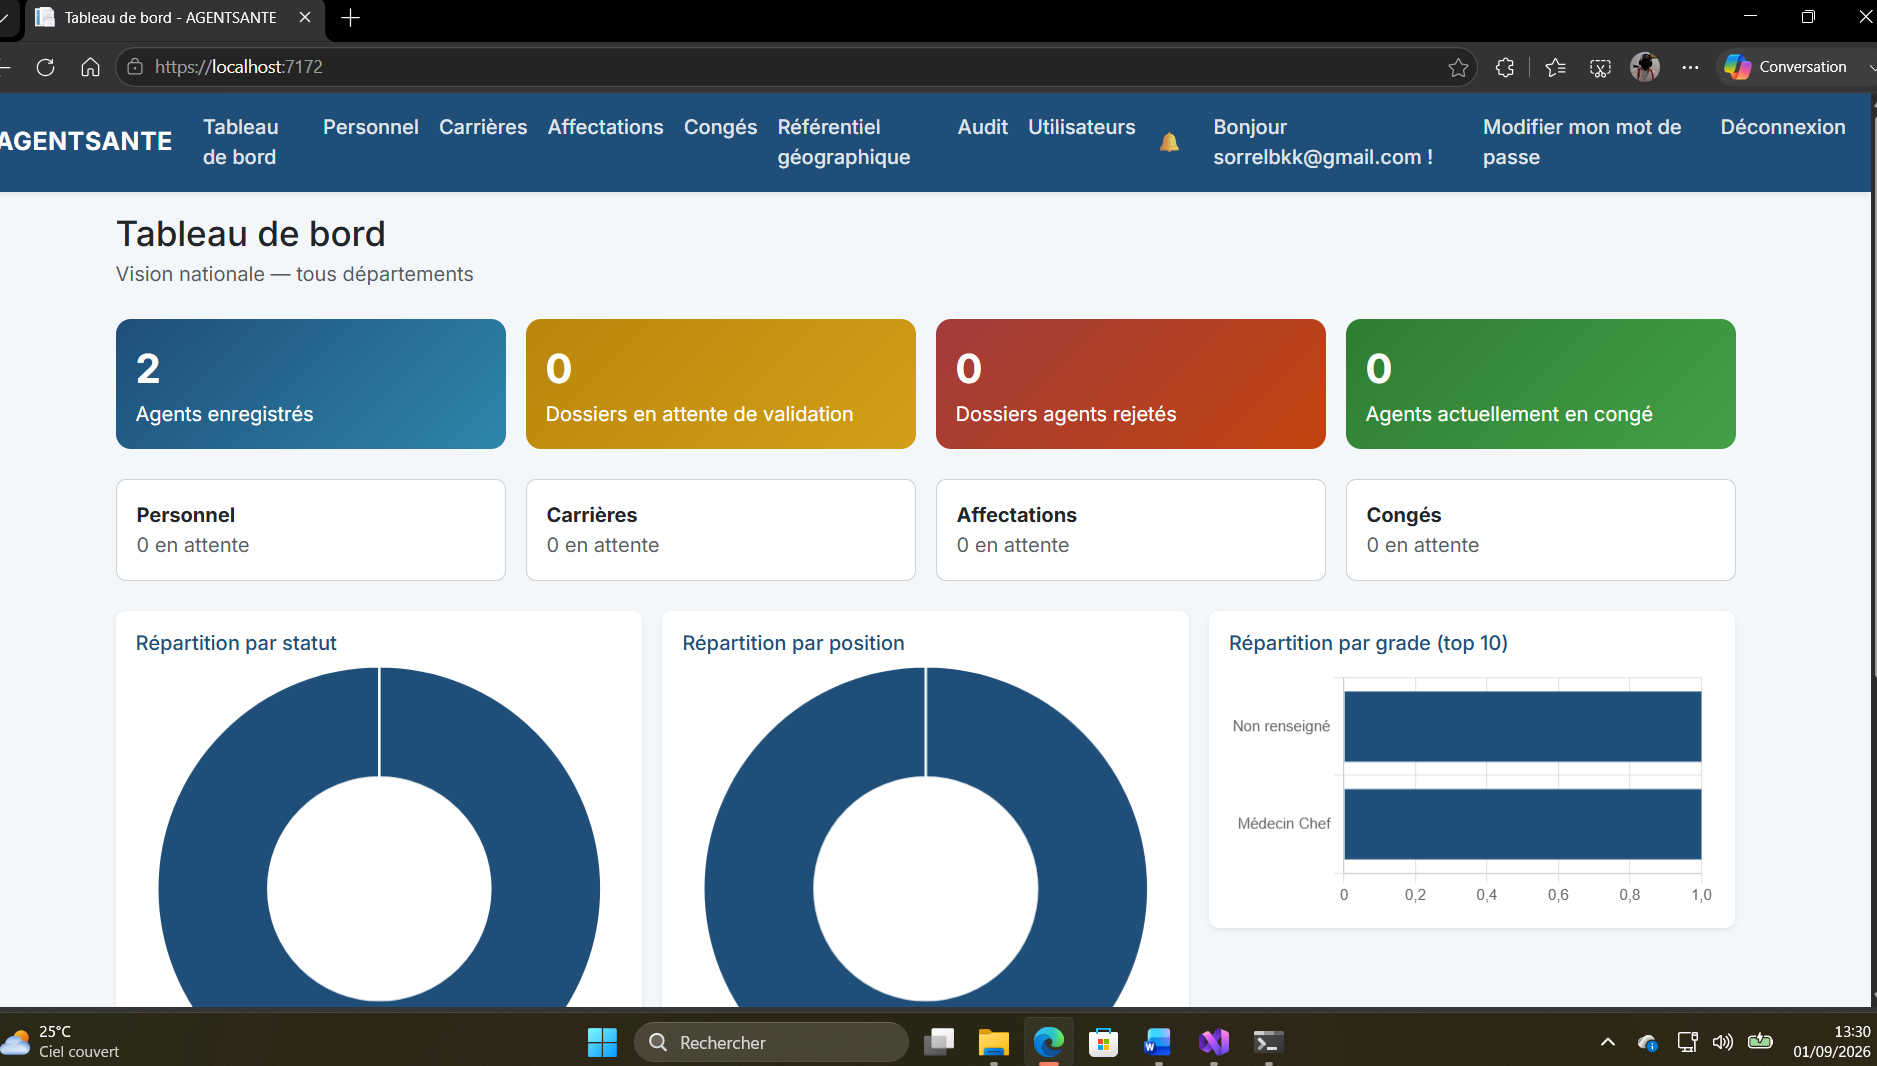1877x1066 pixels.
Task: Click the Non renseigné chart bar
Action: click(x=1522, y=727)
